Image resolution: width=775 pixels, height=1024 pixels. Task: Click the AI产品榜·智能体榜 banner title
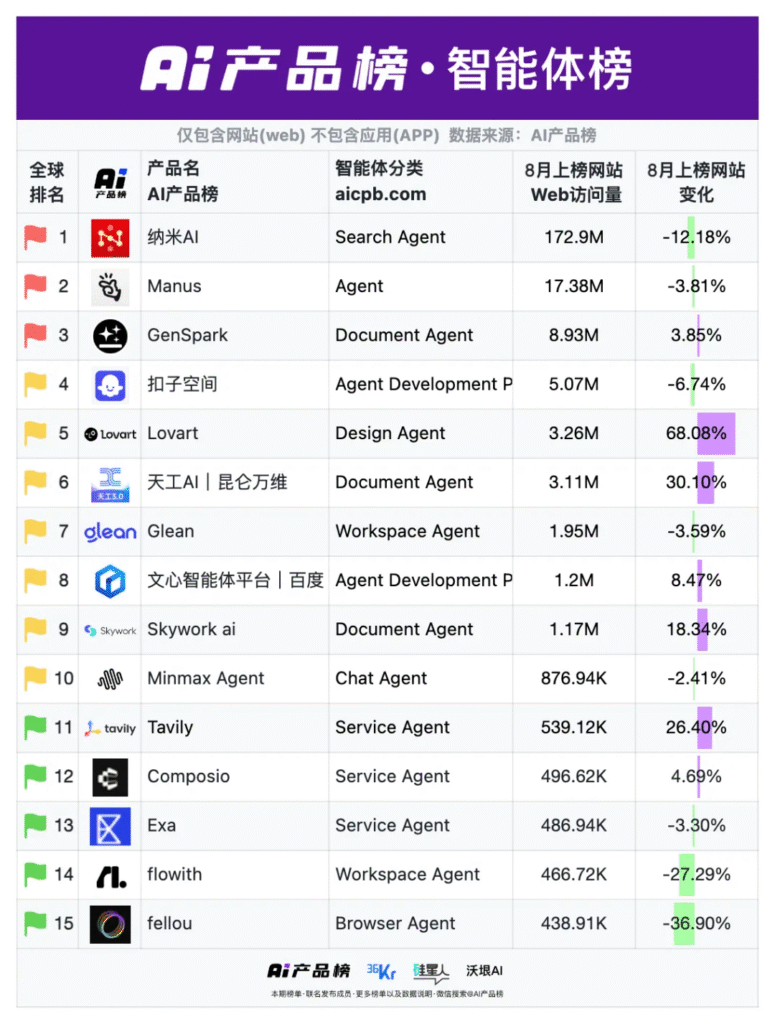coord(387,68)
